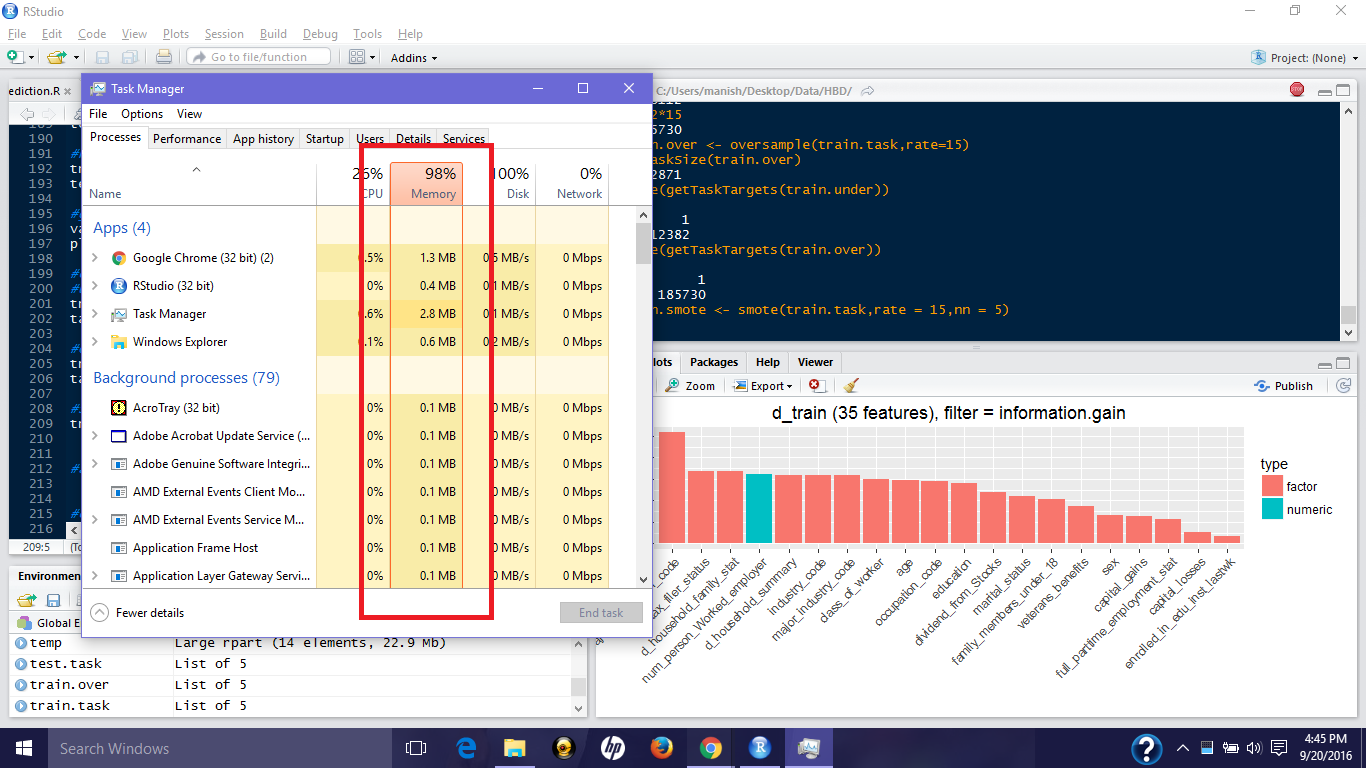Click the remove current plot icon

pyautogui.click(x=815, y=386)
